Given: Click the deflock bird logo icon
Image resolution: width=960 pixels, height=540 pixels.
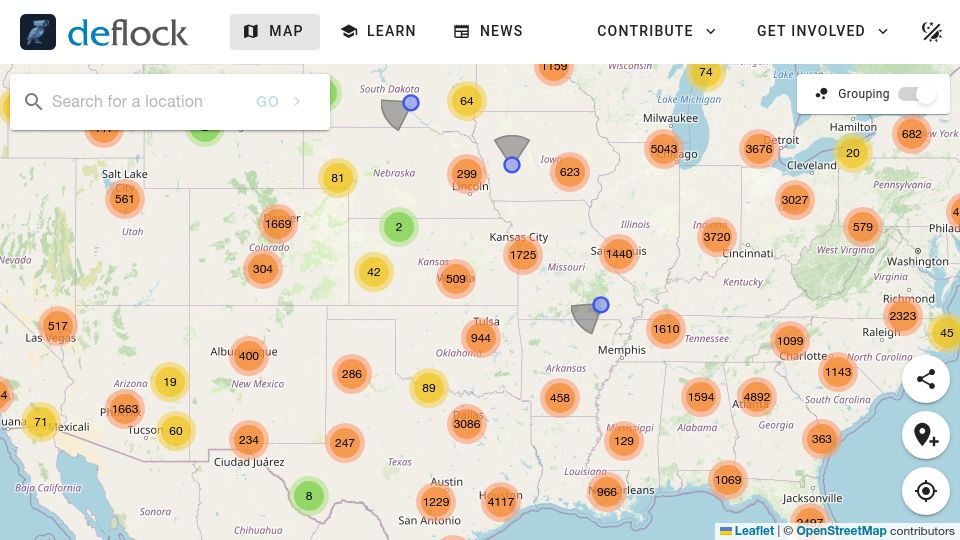Looking at the screenshot, I should pyautogui.click(x=38, y=32).
